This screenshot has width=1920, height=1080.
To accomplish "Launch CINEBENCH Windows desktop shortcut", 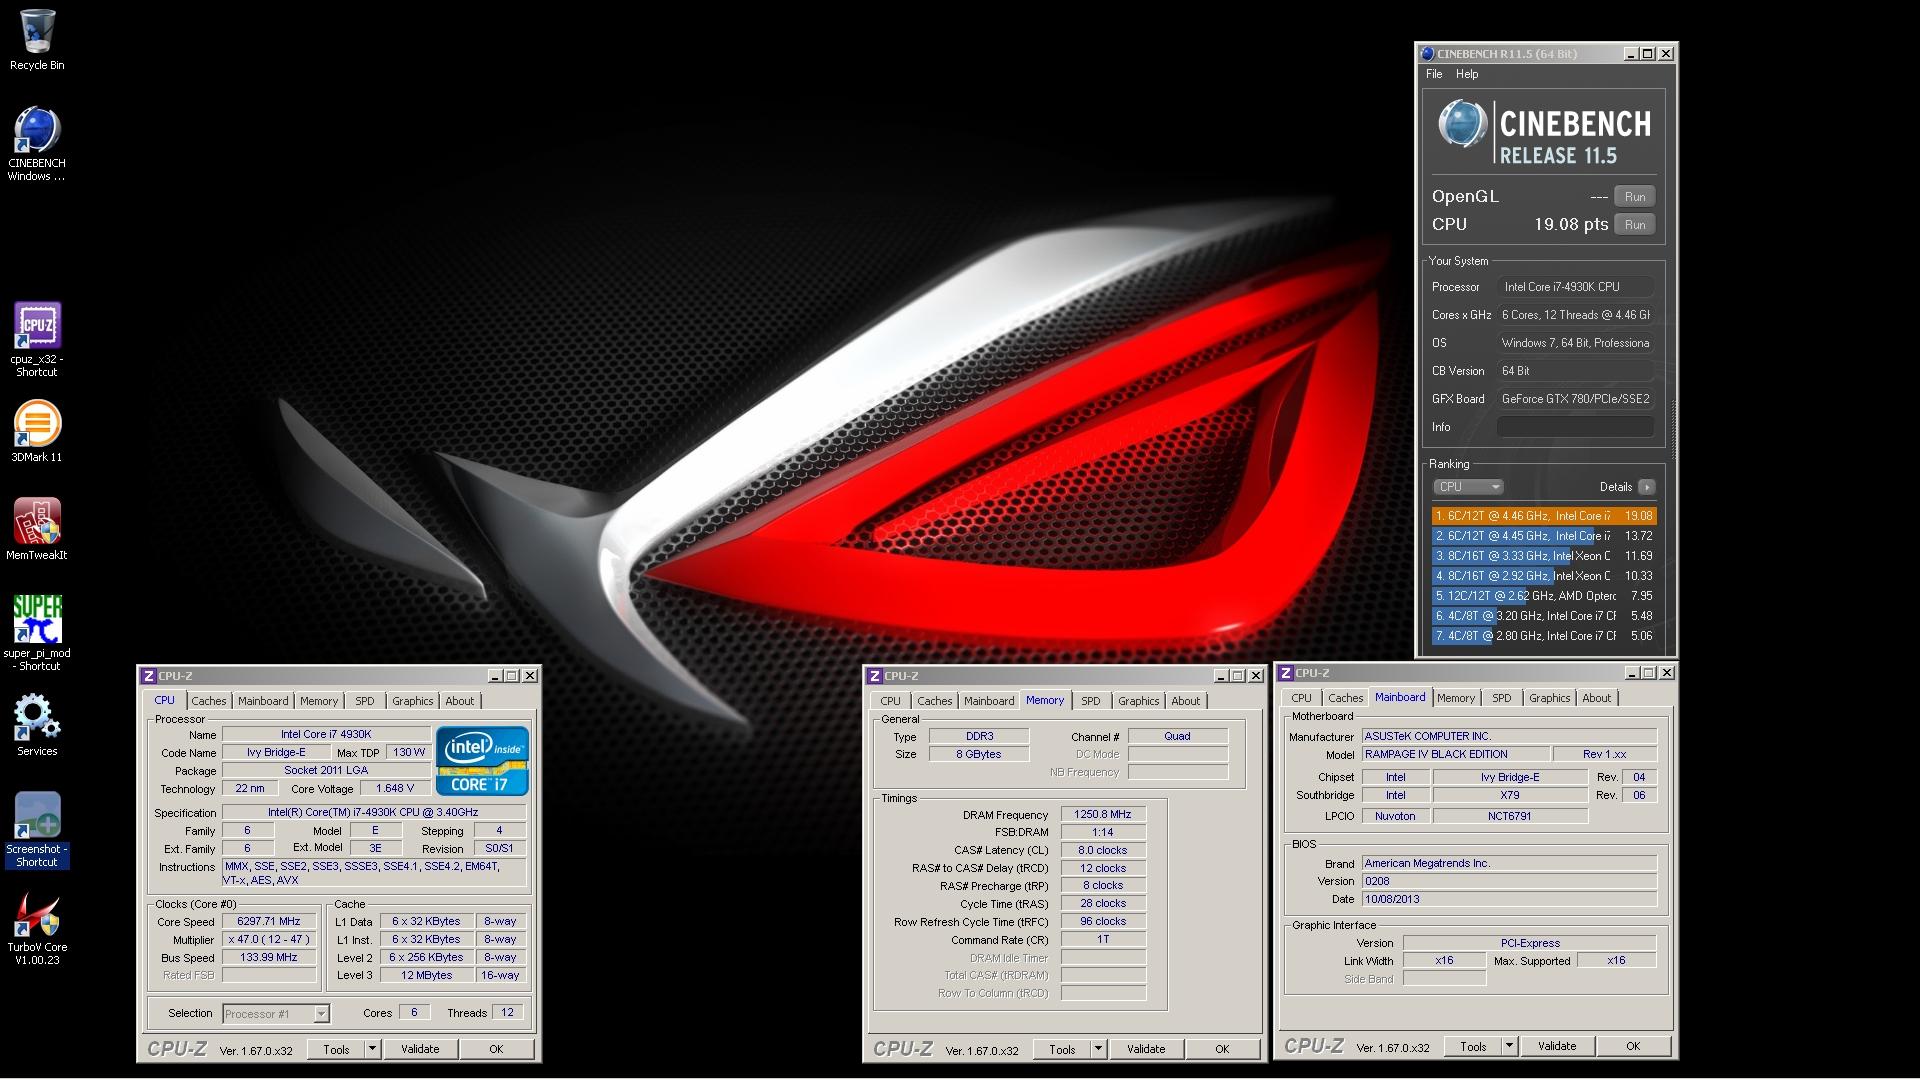I will tap(37, 144).
